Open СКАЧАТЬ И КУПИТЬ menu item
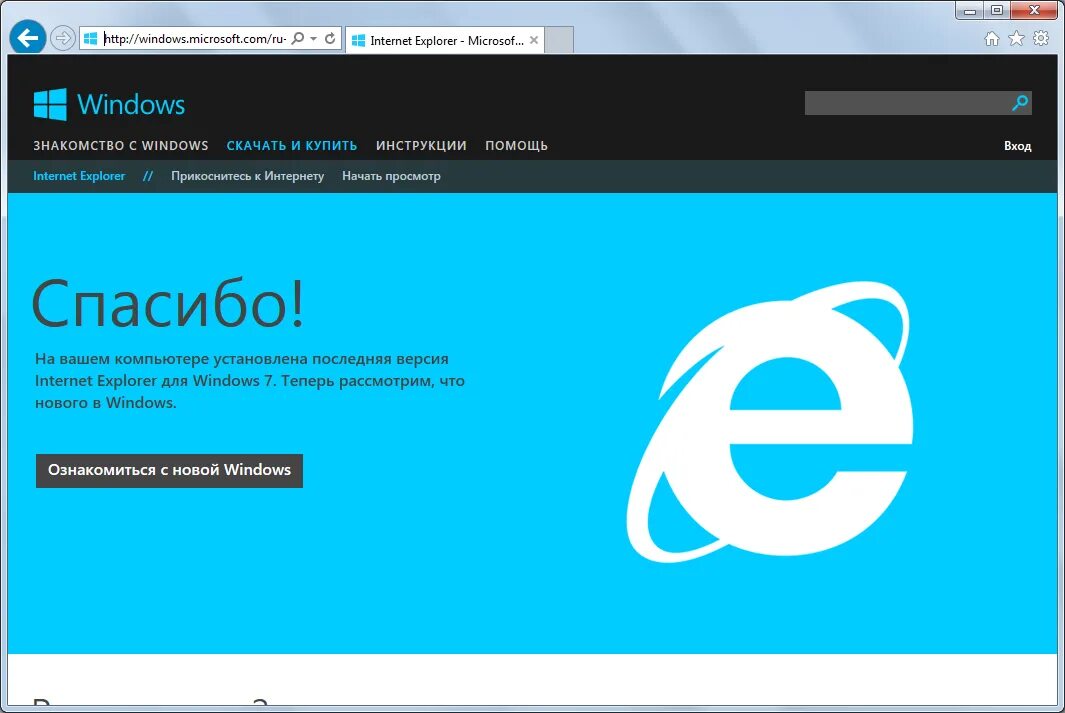 pyautogui.click(x=292, y=145)
